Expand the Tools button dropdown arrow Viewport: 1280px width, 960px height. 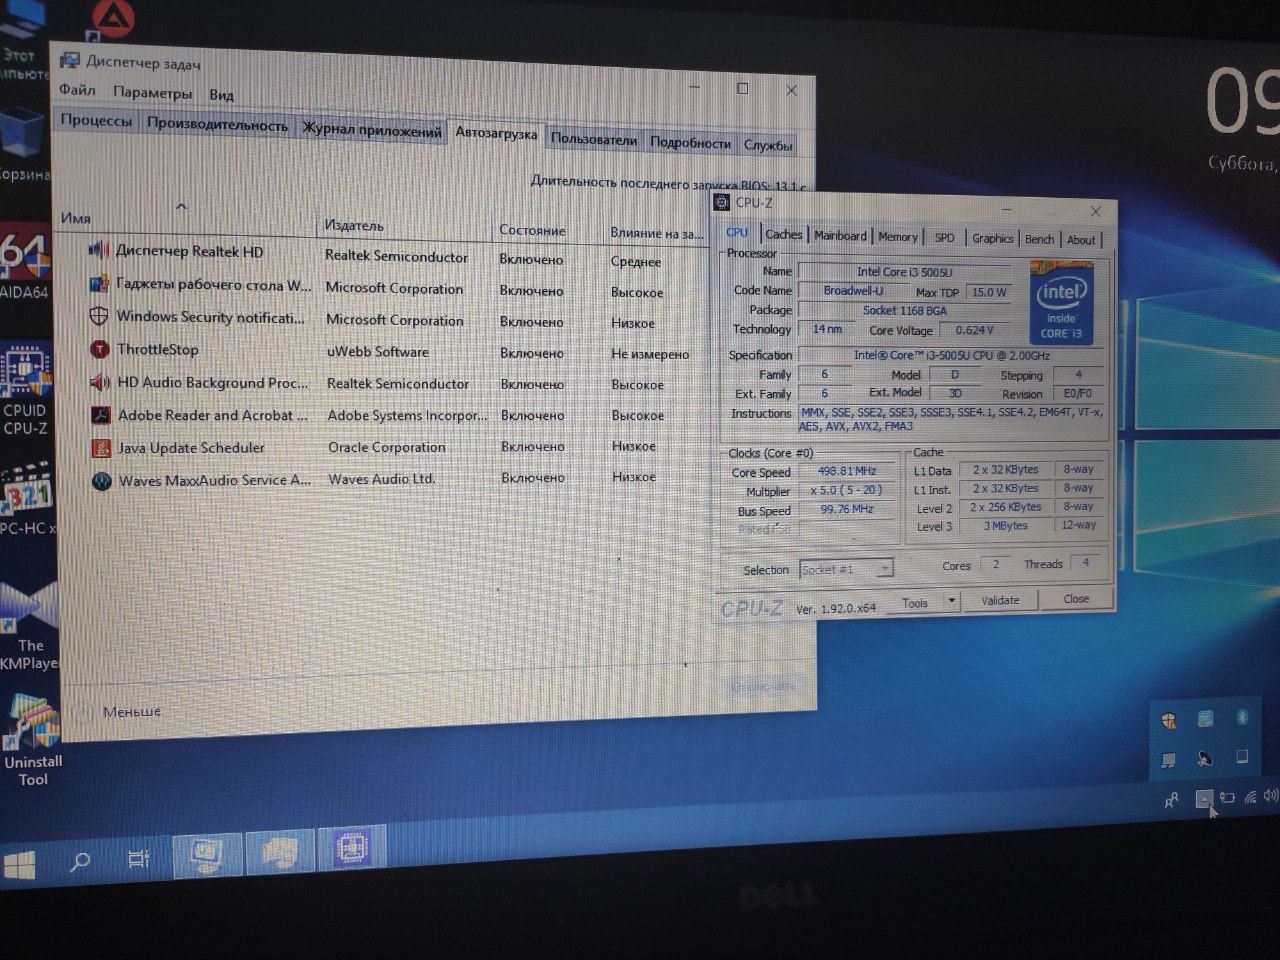952,601
